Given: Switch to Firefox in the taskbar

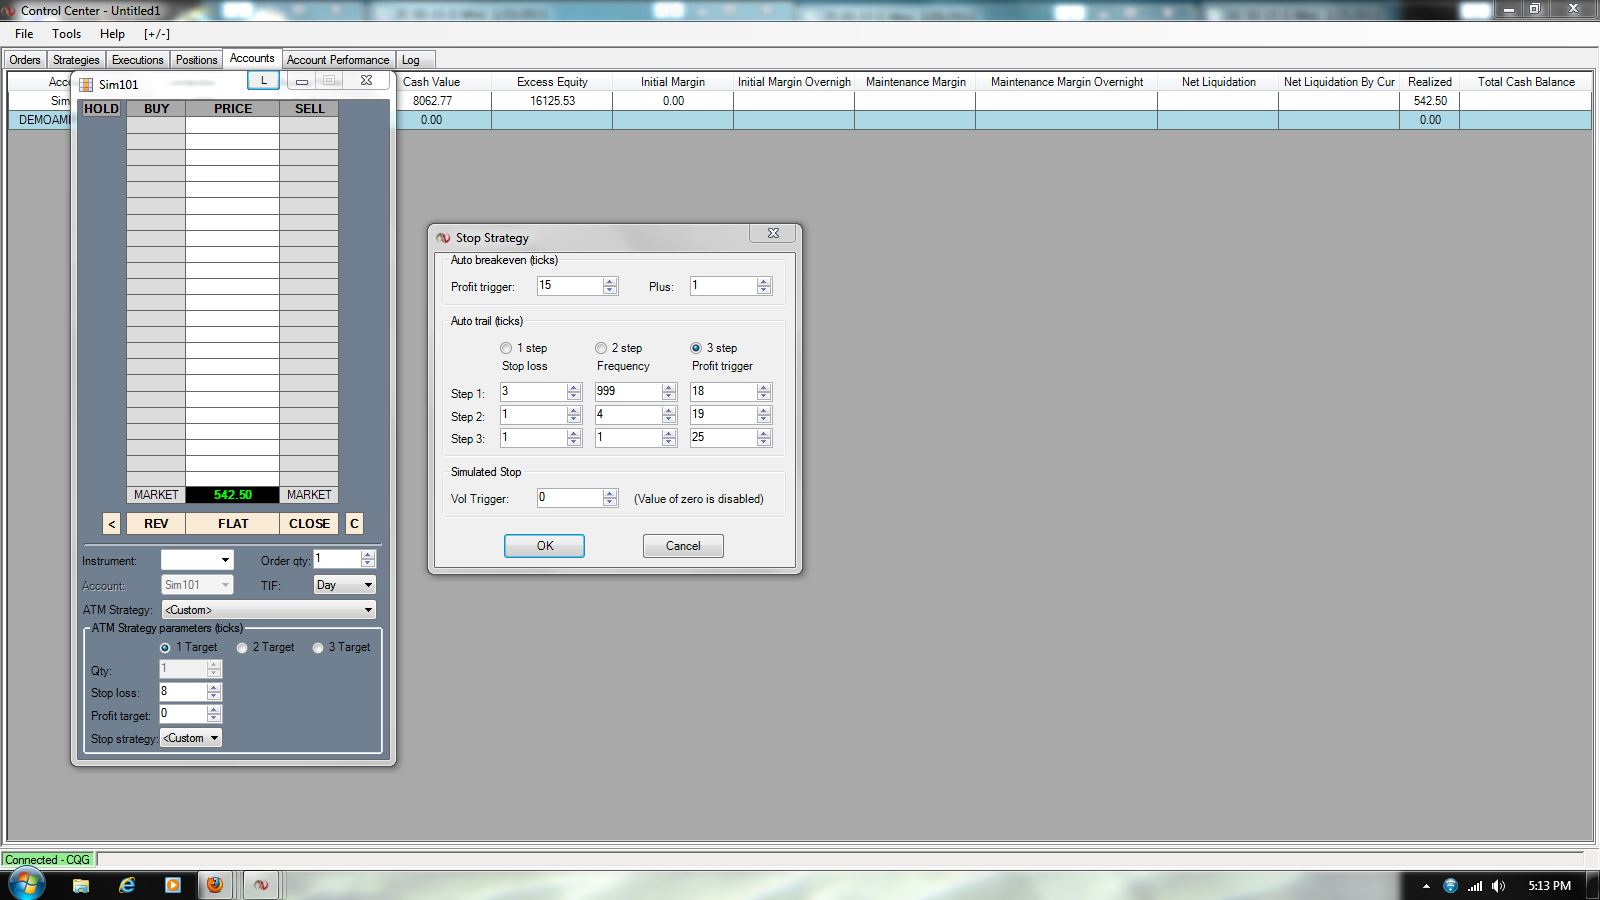Looking at the screenshot, I should click(x=214, y=885).
